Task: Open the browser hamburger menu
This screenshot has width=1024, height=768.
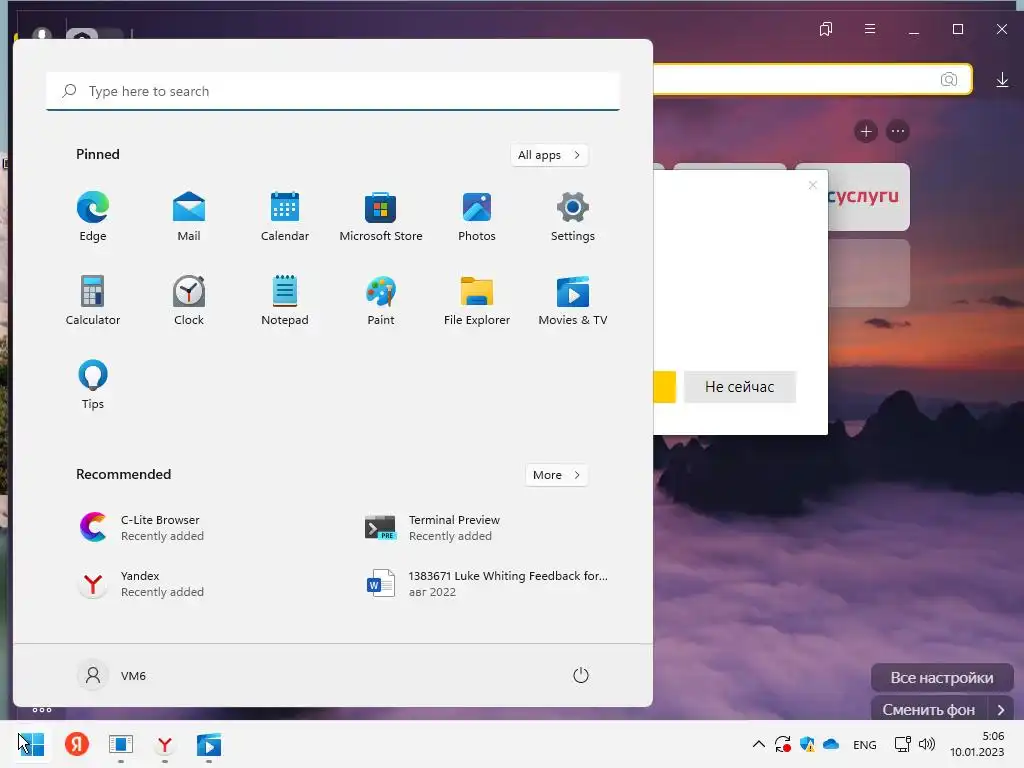Action: (x=870, y=29)
